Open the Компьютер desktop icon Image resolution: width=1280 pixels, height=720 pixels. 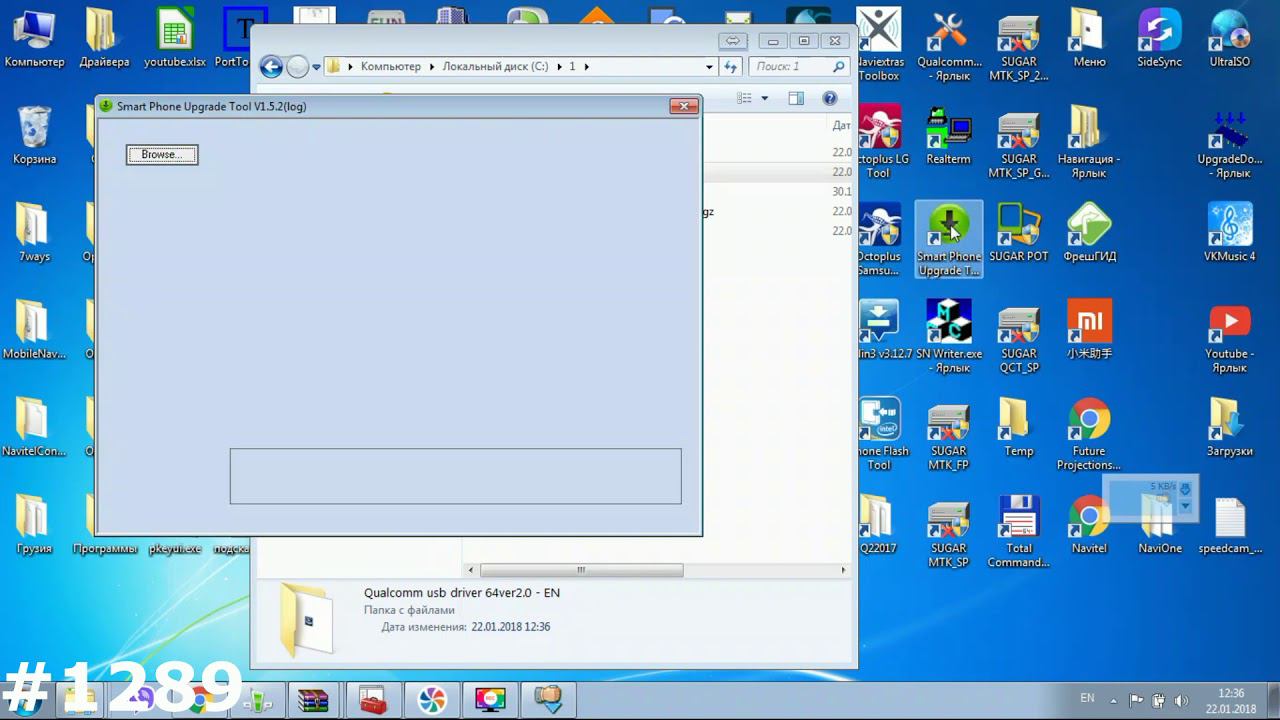pyautogui.click(x=34, y=38)
